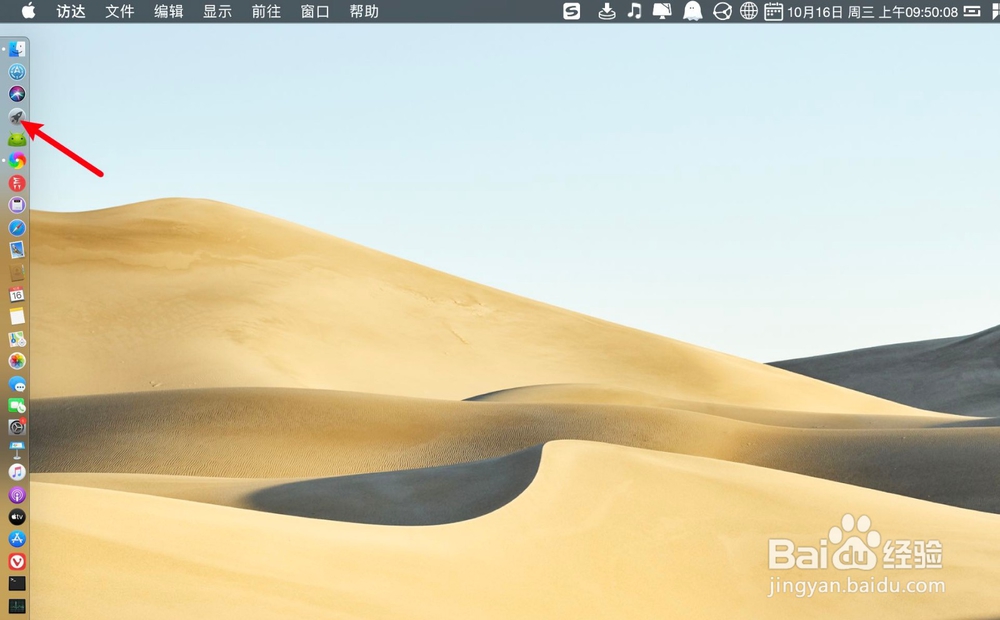Open Contacts book in Dock
The height and width of the screenshot is (620, 1000).
point(17,272)
